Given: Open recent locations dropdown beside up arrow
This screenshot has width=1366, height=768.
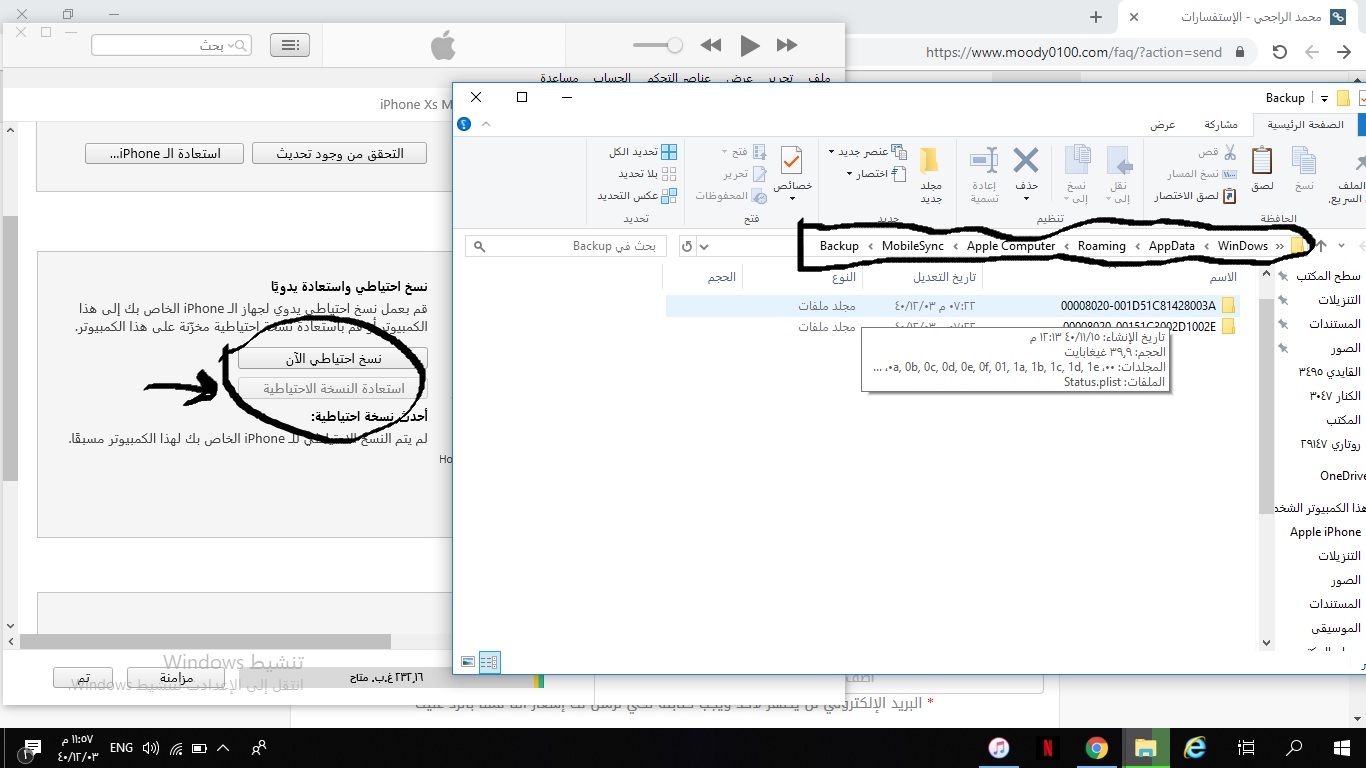Looking at the screenshot, I should (x=1341, y=246).
